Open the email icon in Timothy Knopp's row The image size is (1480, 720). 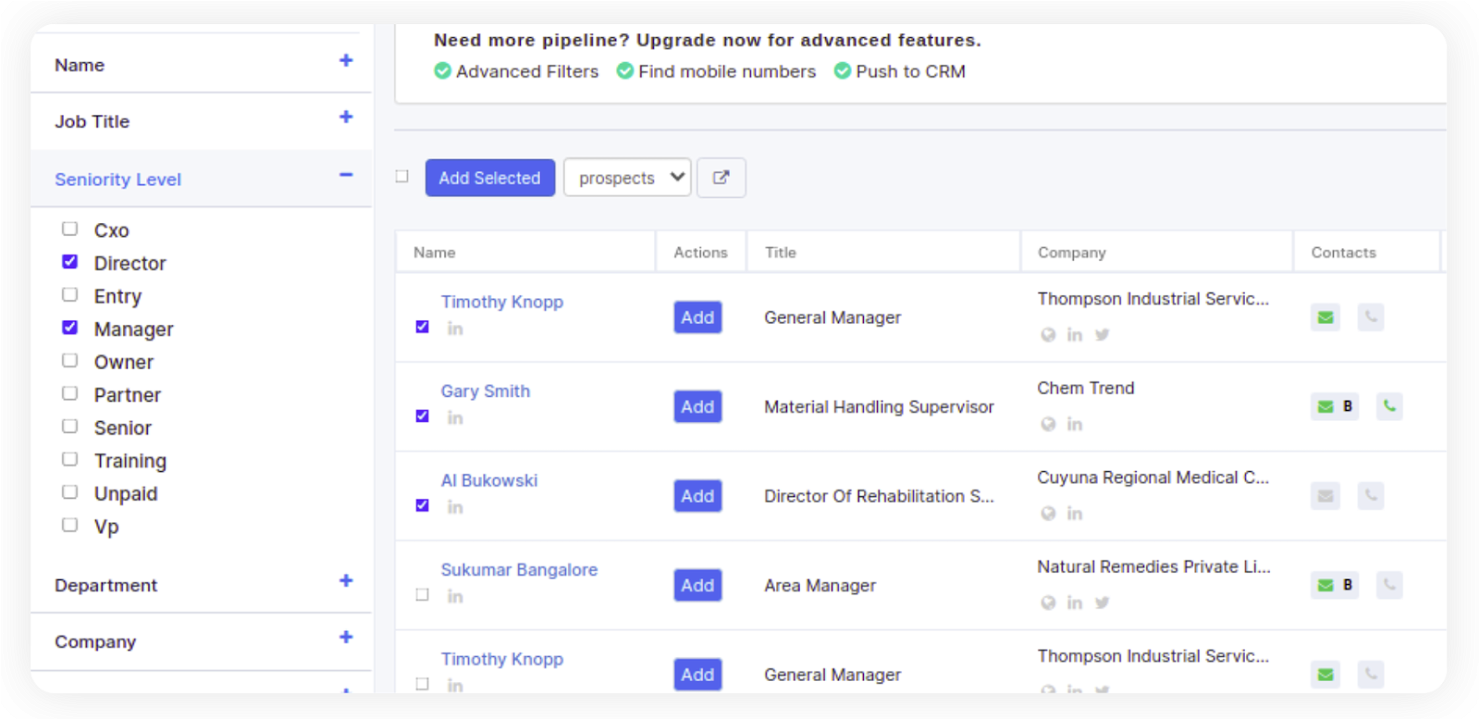pos(1325,316)
